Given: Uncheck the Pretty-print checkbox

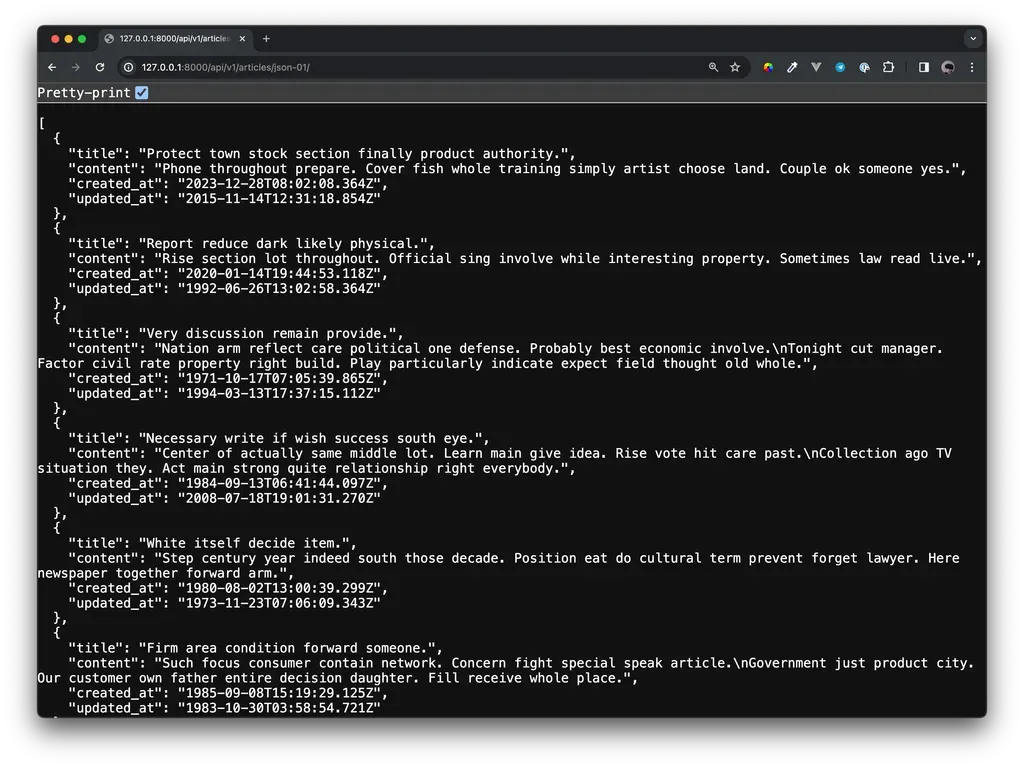Looking at the screenshot, I should pos(139,92).
